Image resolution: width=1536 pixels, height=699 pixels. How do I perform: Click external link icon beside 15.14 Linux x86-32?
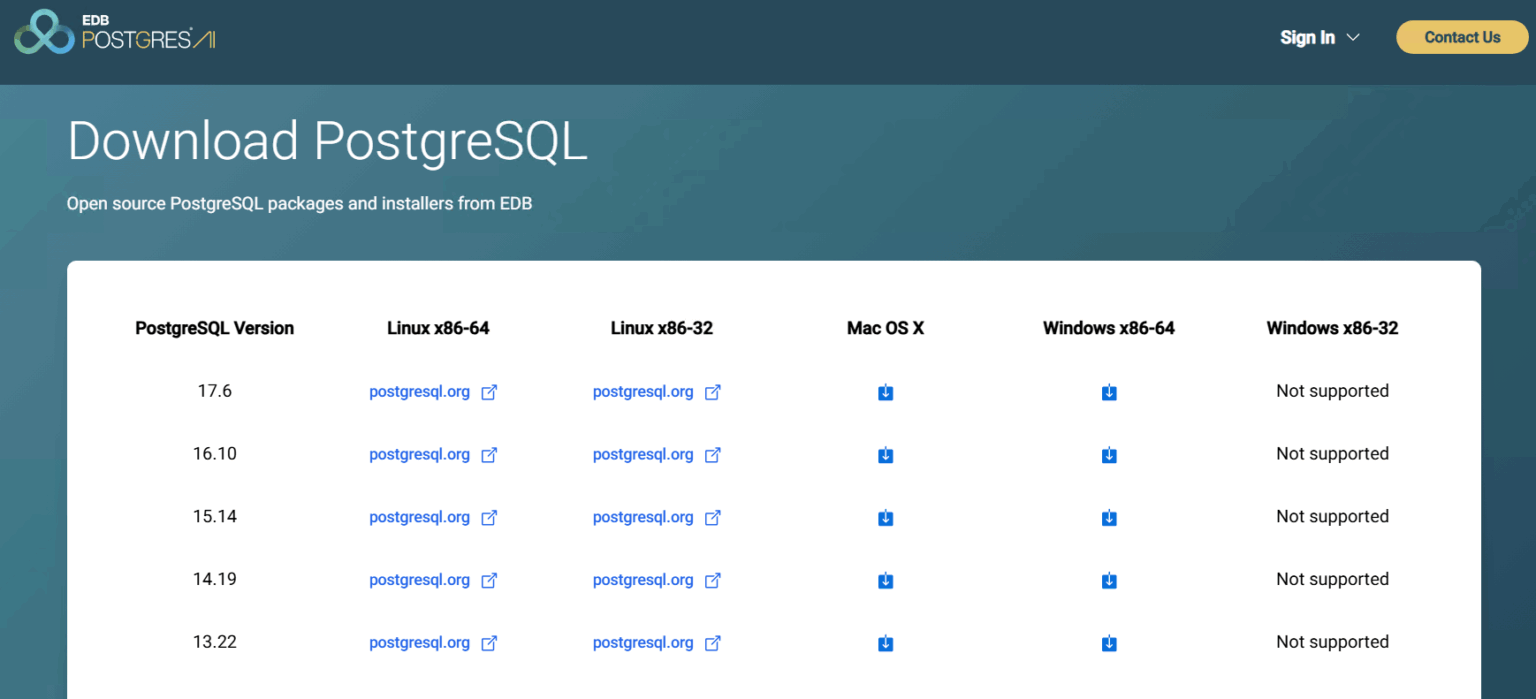[x=712, y=517]
